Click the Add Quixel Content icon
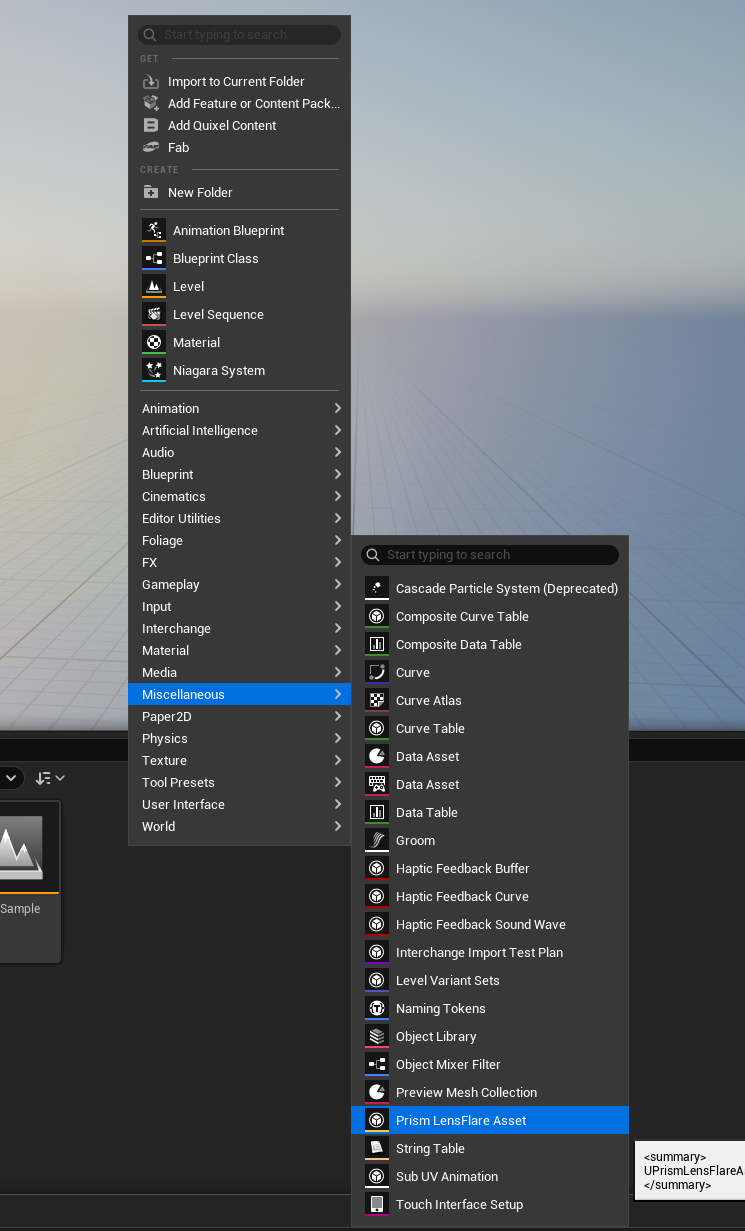Viewport: 745px width, 1231px height. click(x=151, y=126)
